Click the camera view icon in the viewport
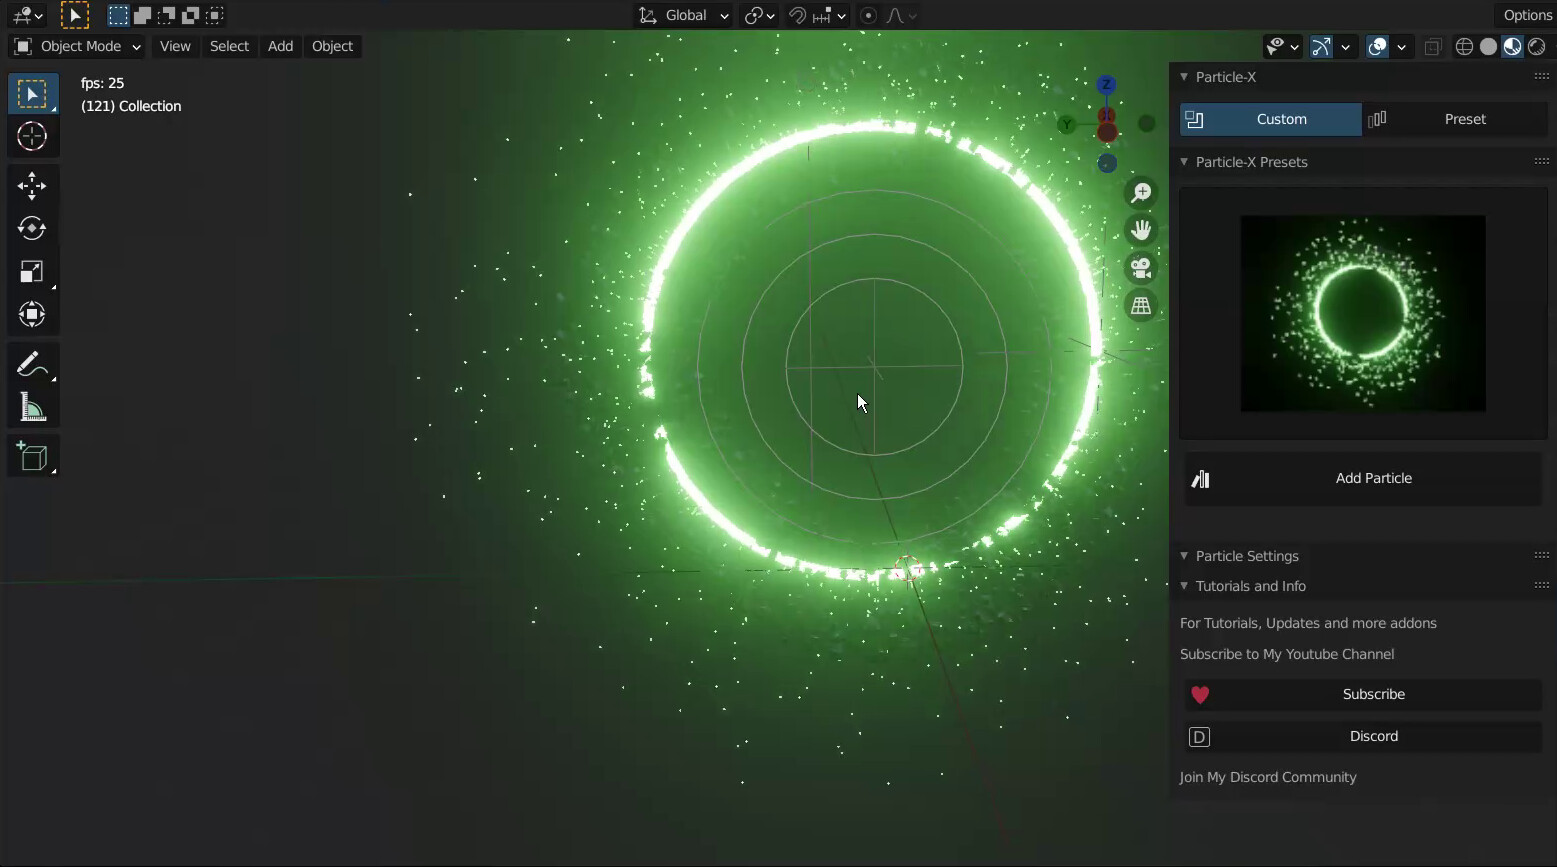The width and height of the screenshot is (1557, 867). 1141,267
